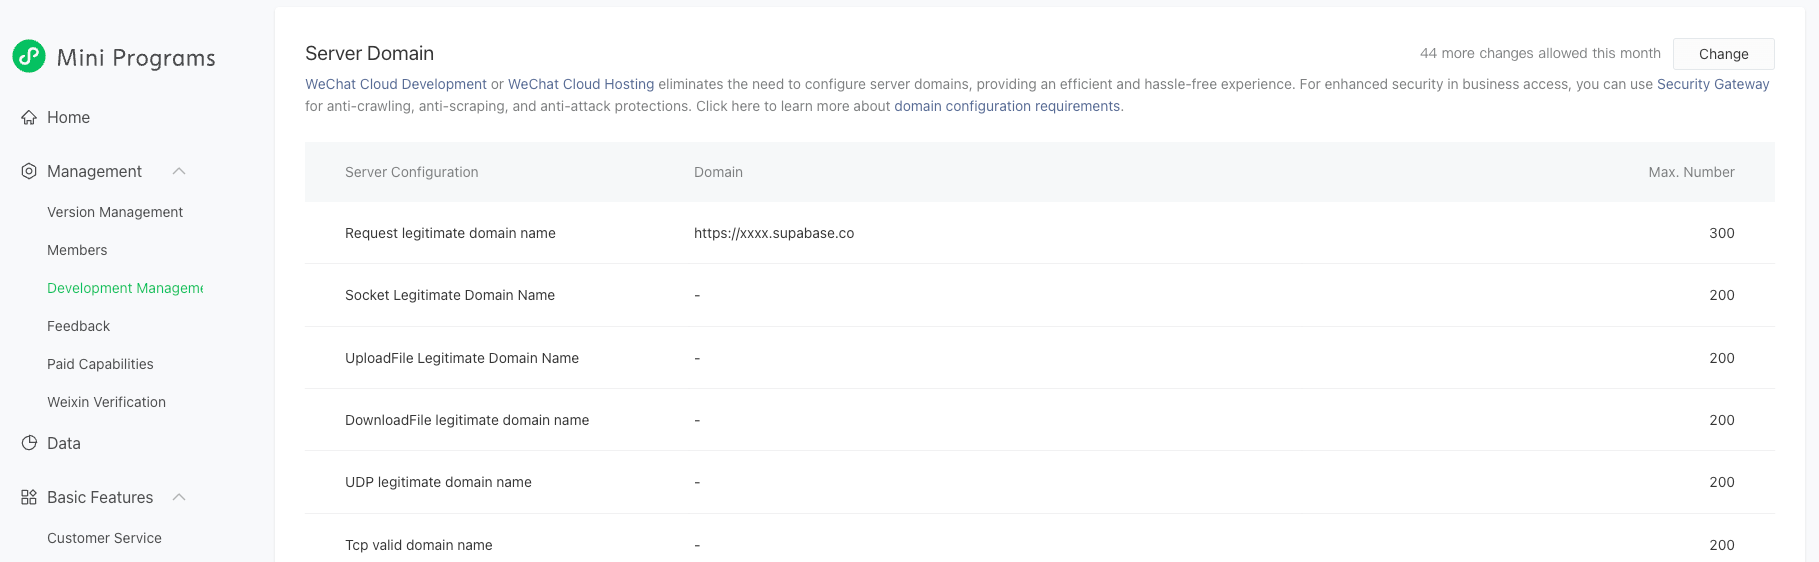The height and width of the screenshot is (562, 1819).
Task: Open the WeChat Cloud Development link
Action: (x=396, y=84)
